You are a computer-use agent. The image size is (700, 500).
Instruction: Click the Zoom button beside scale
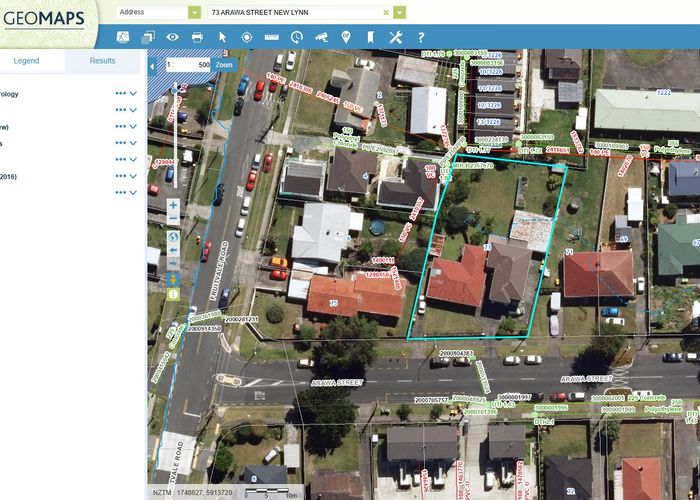click(x=224, y=64)
